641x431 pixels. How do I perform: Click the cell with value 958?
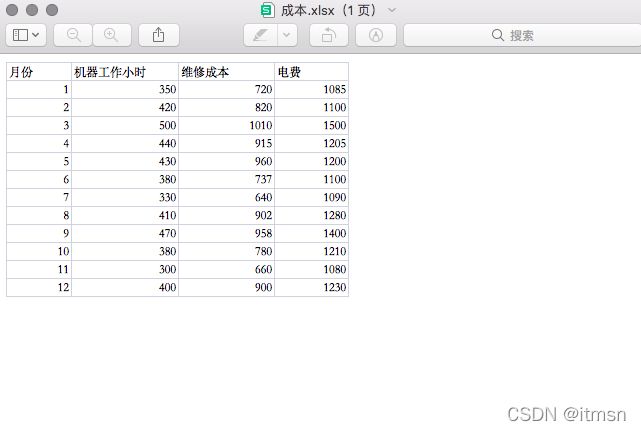pos(226,233)
